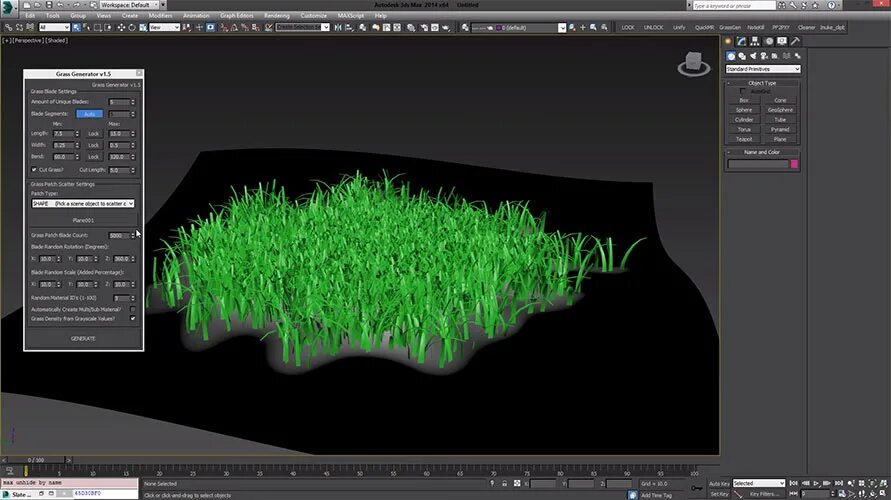Uncheck Grass Density from Grayscale Values
Viewport: 891px width, 500px height.
pyautogui.click(x=132, y=319)
